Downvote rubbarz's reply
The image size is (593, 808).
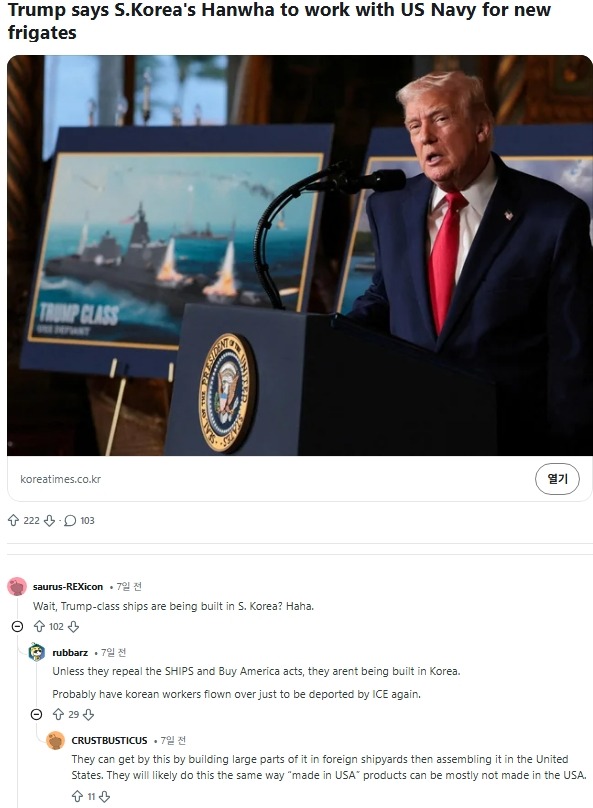[89, 715]
